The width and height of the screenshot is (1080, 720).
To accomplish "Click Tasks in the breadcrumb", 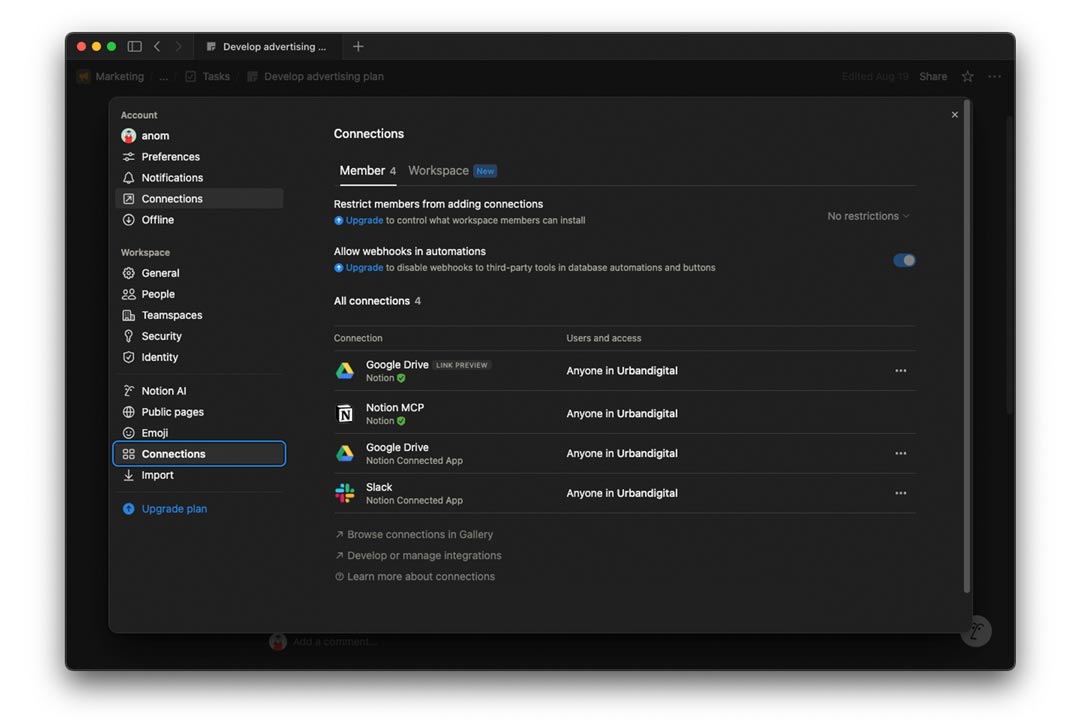I will tap(208, 76).
